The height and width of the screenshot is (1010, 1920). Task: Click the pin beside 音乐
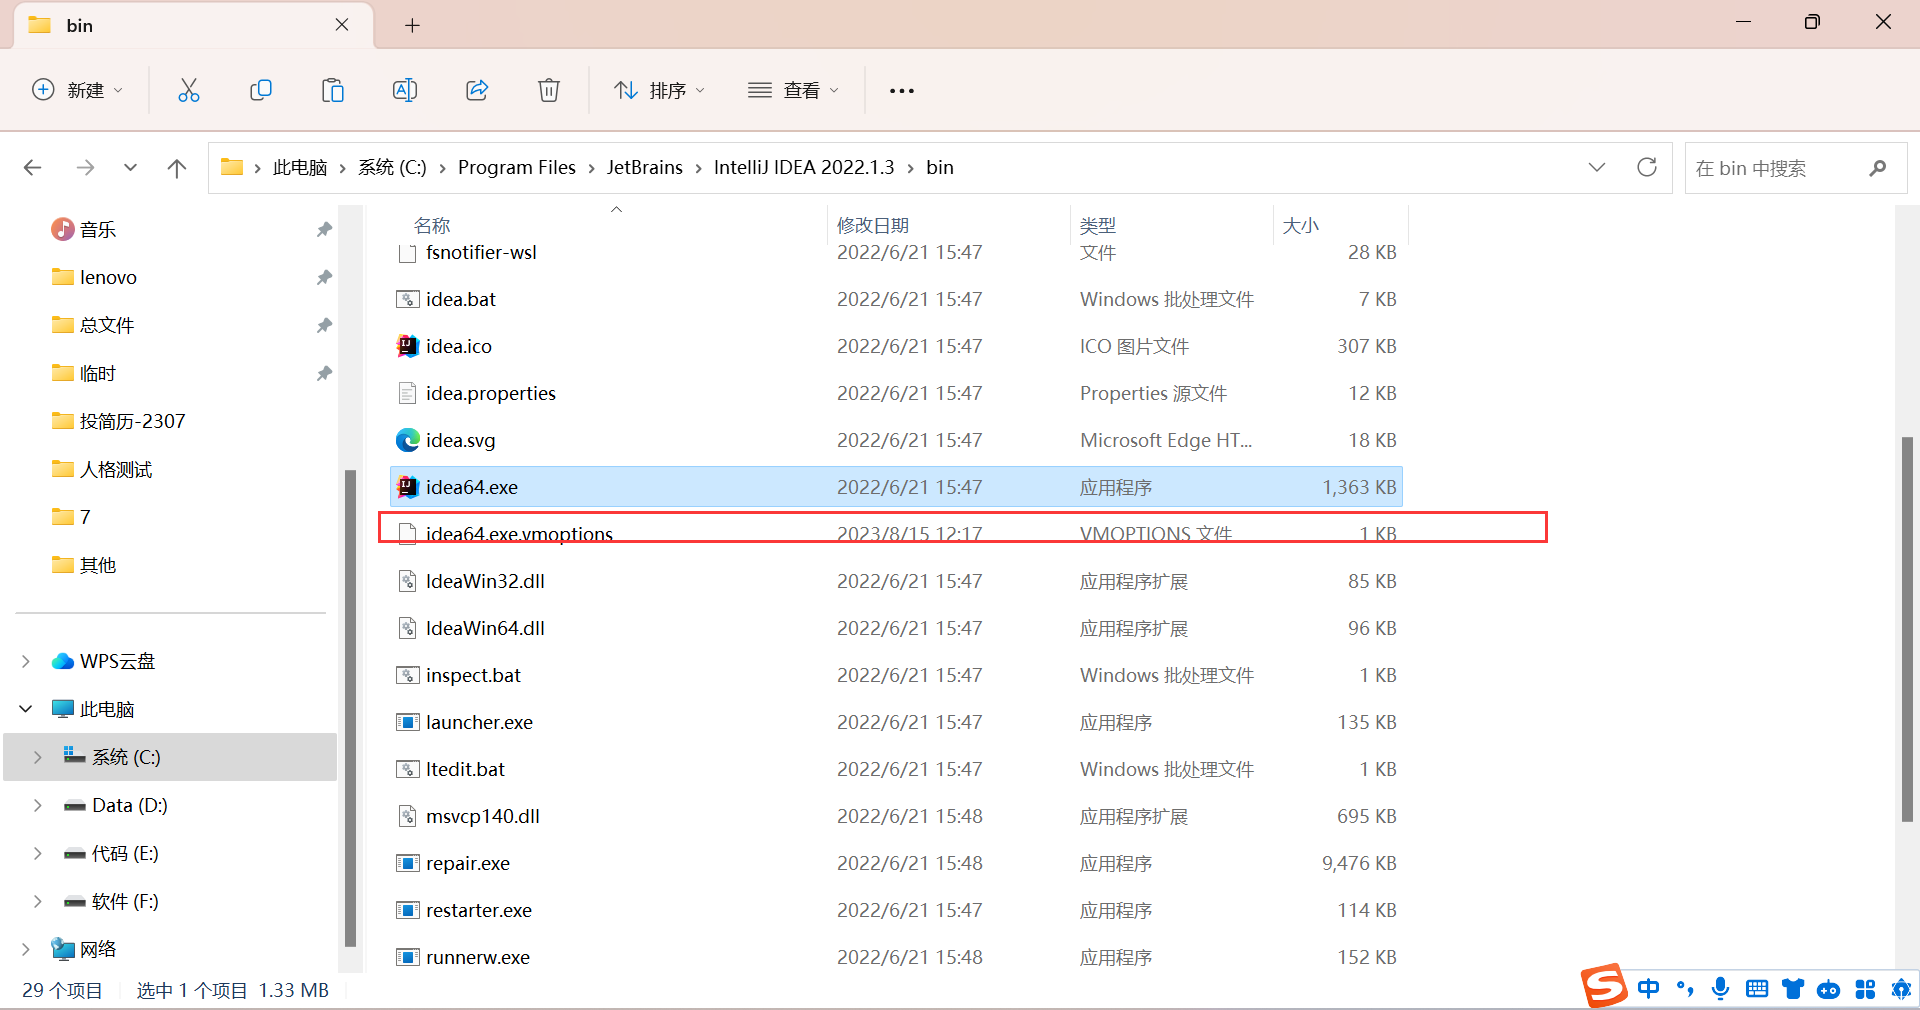[x=324, y=230]
